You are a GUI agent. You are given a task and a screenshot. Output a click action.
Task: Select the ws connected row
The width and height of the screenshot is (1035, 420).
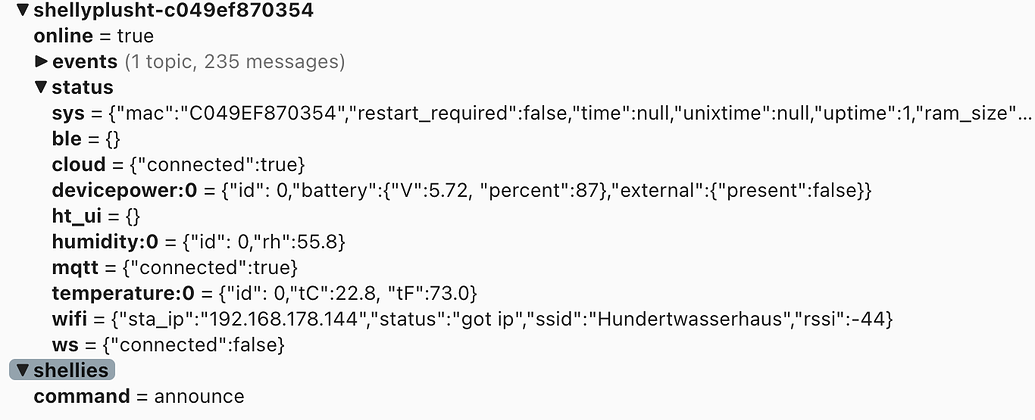168,345
